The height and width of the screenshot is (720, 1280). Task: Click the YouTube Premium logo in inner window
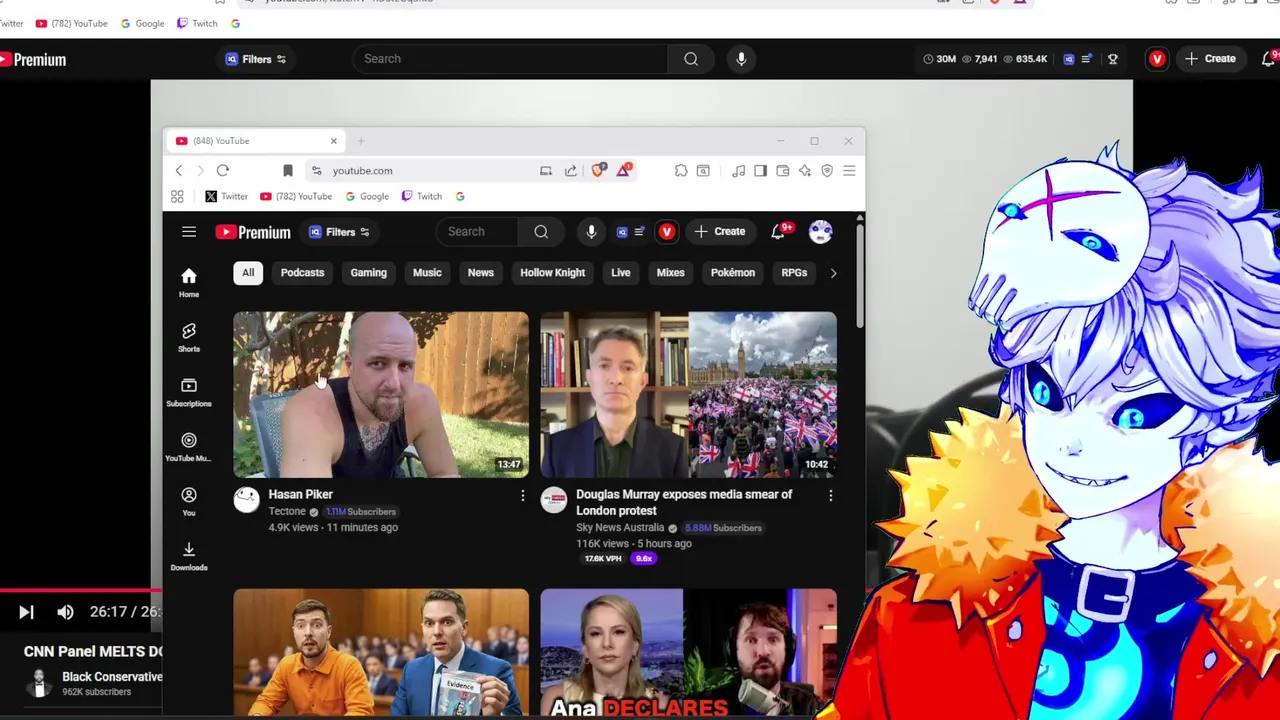click(x=253, y=232)
